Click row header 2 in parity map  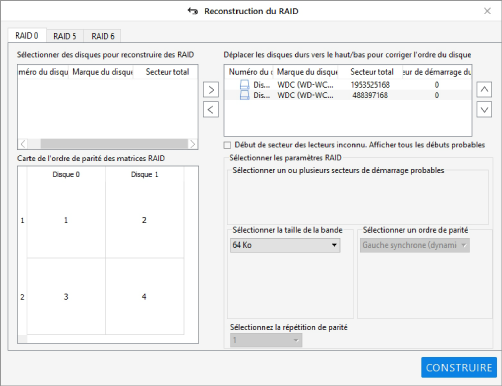(x=22, y=297)
